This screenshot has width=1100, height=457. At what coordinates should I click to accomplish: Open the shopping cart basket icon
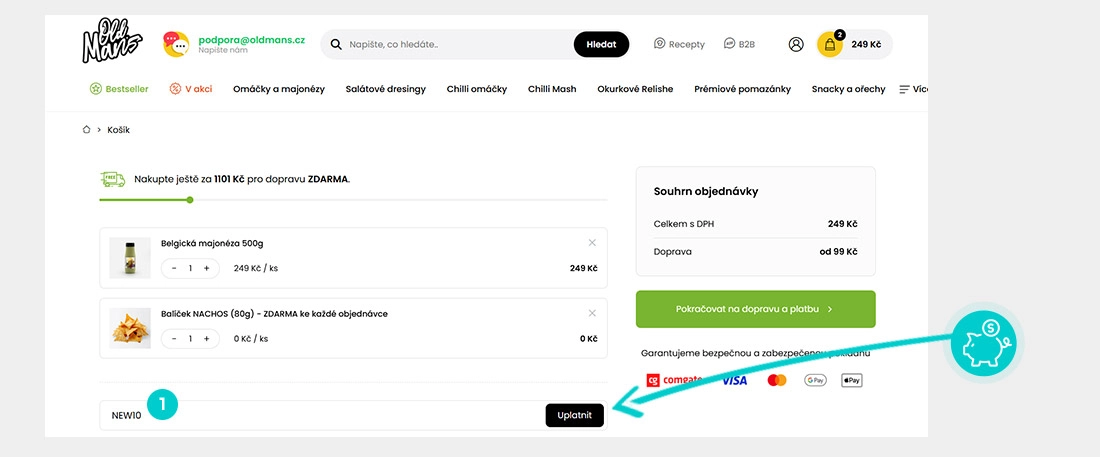click(830, 44)
